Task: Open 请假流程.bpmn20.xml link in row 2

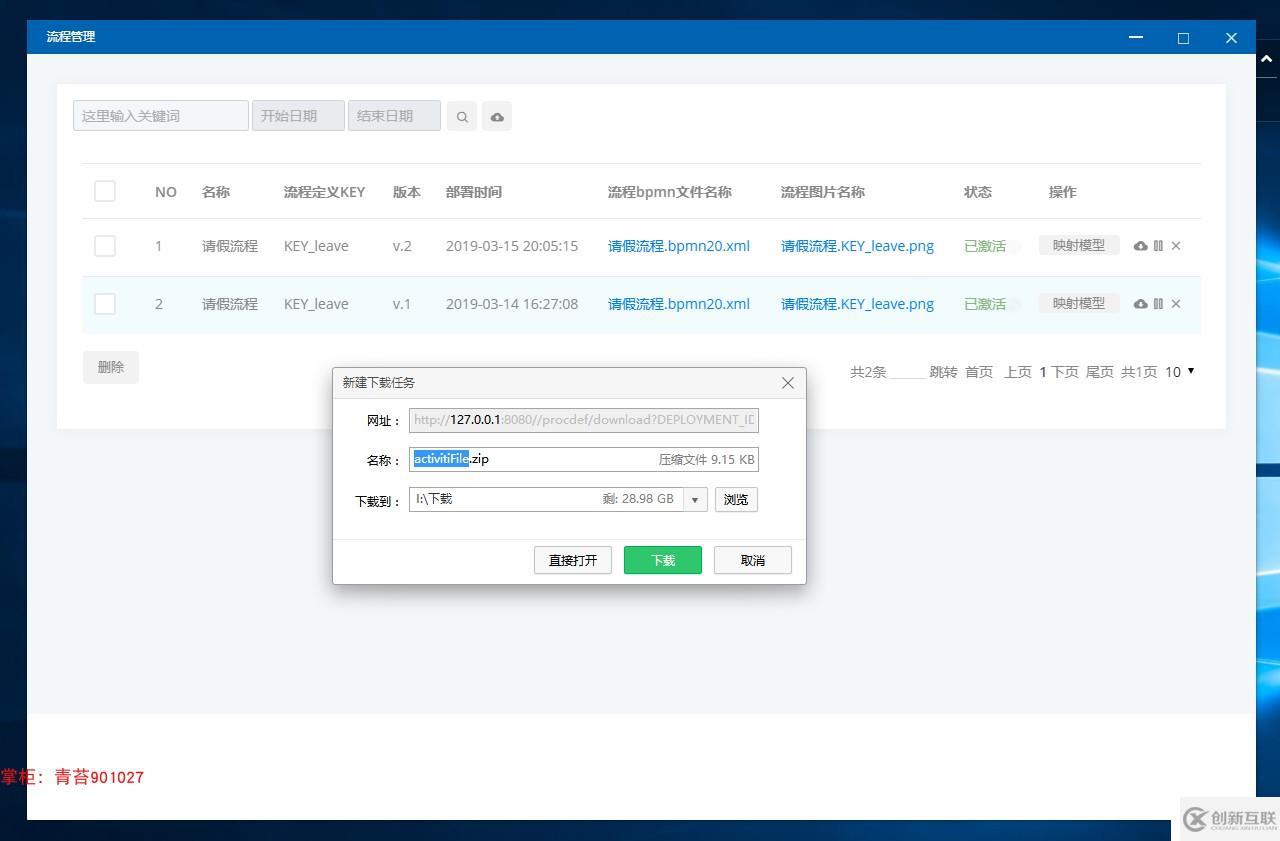Action: [679, 304]
